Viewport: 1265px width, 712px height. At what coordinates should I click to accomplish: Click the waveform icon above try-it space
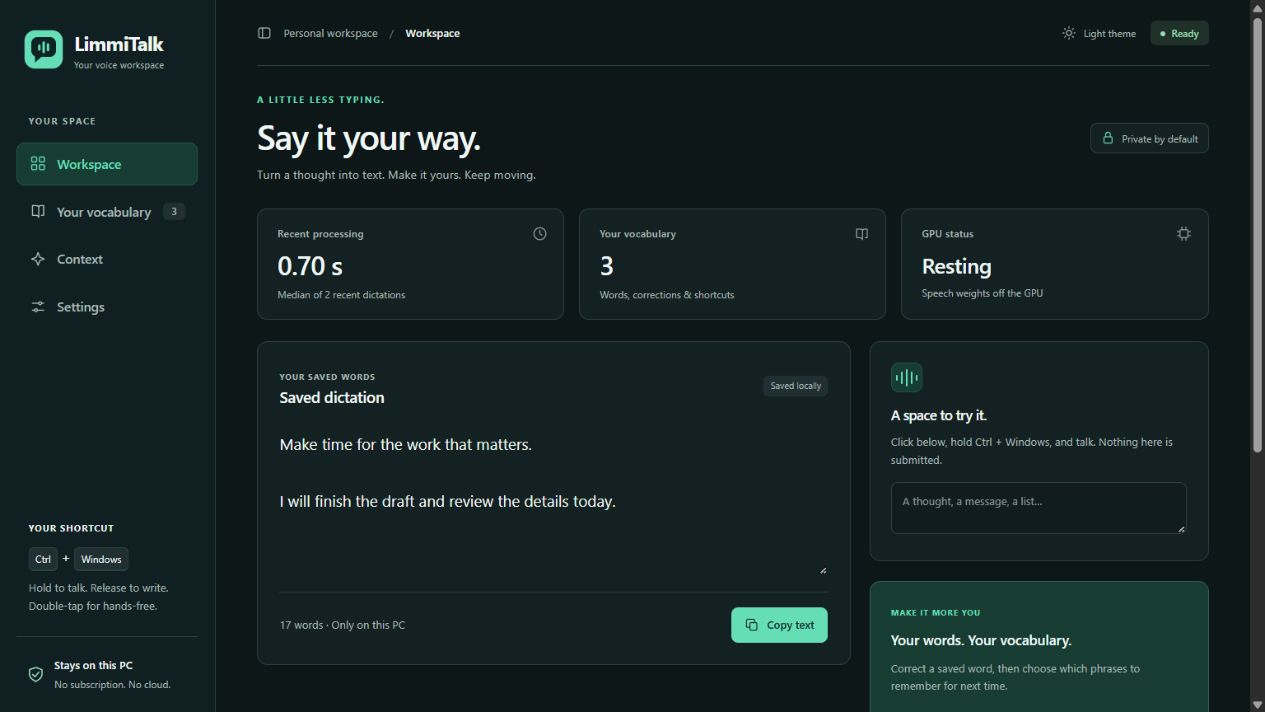[x=907, y=378]
